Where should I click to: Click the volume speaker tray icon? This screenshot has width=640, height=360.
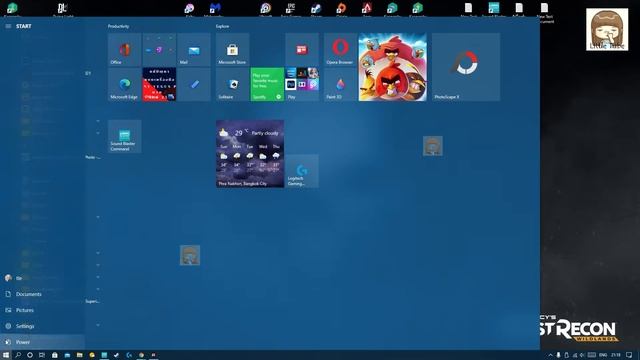click(582, 355)
